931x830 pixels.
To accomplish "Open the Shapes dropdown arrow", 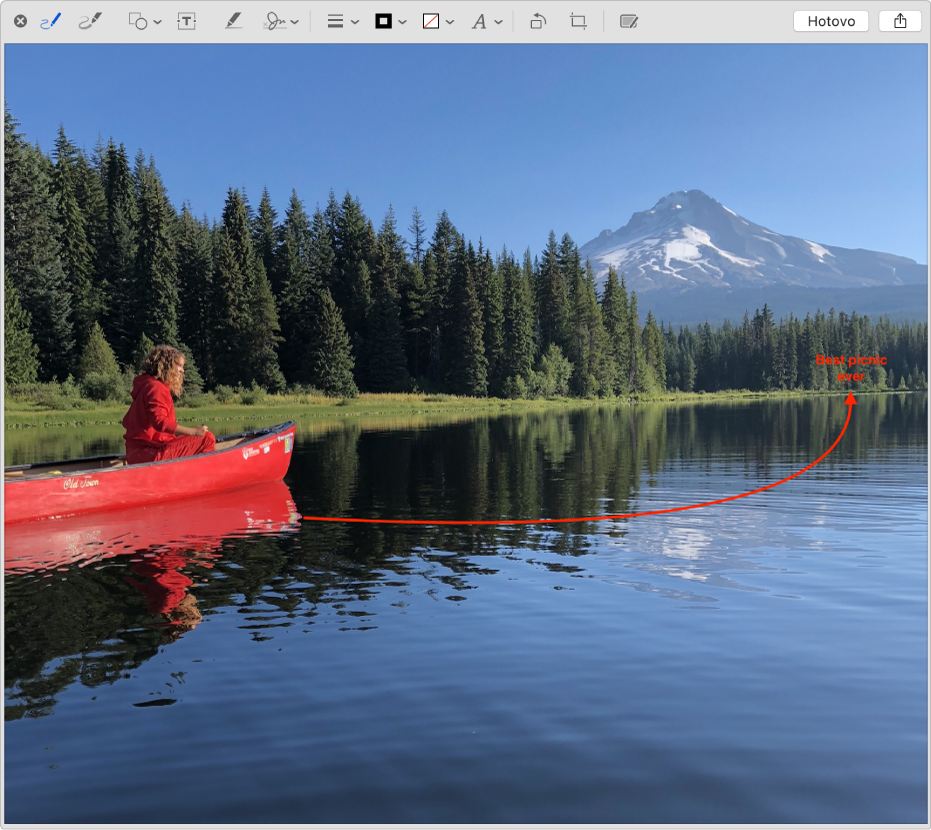I will 157,22.
